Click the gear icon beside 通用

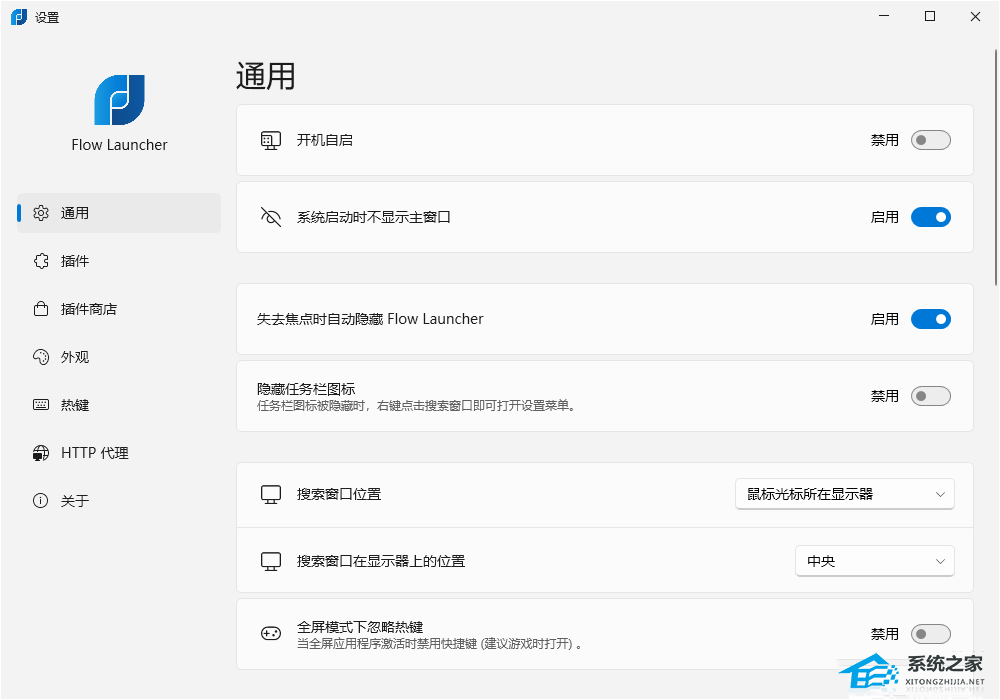click(41, 213)
